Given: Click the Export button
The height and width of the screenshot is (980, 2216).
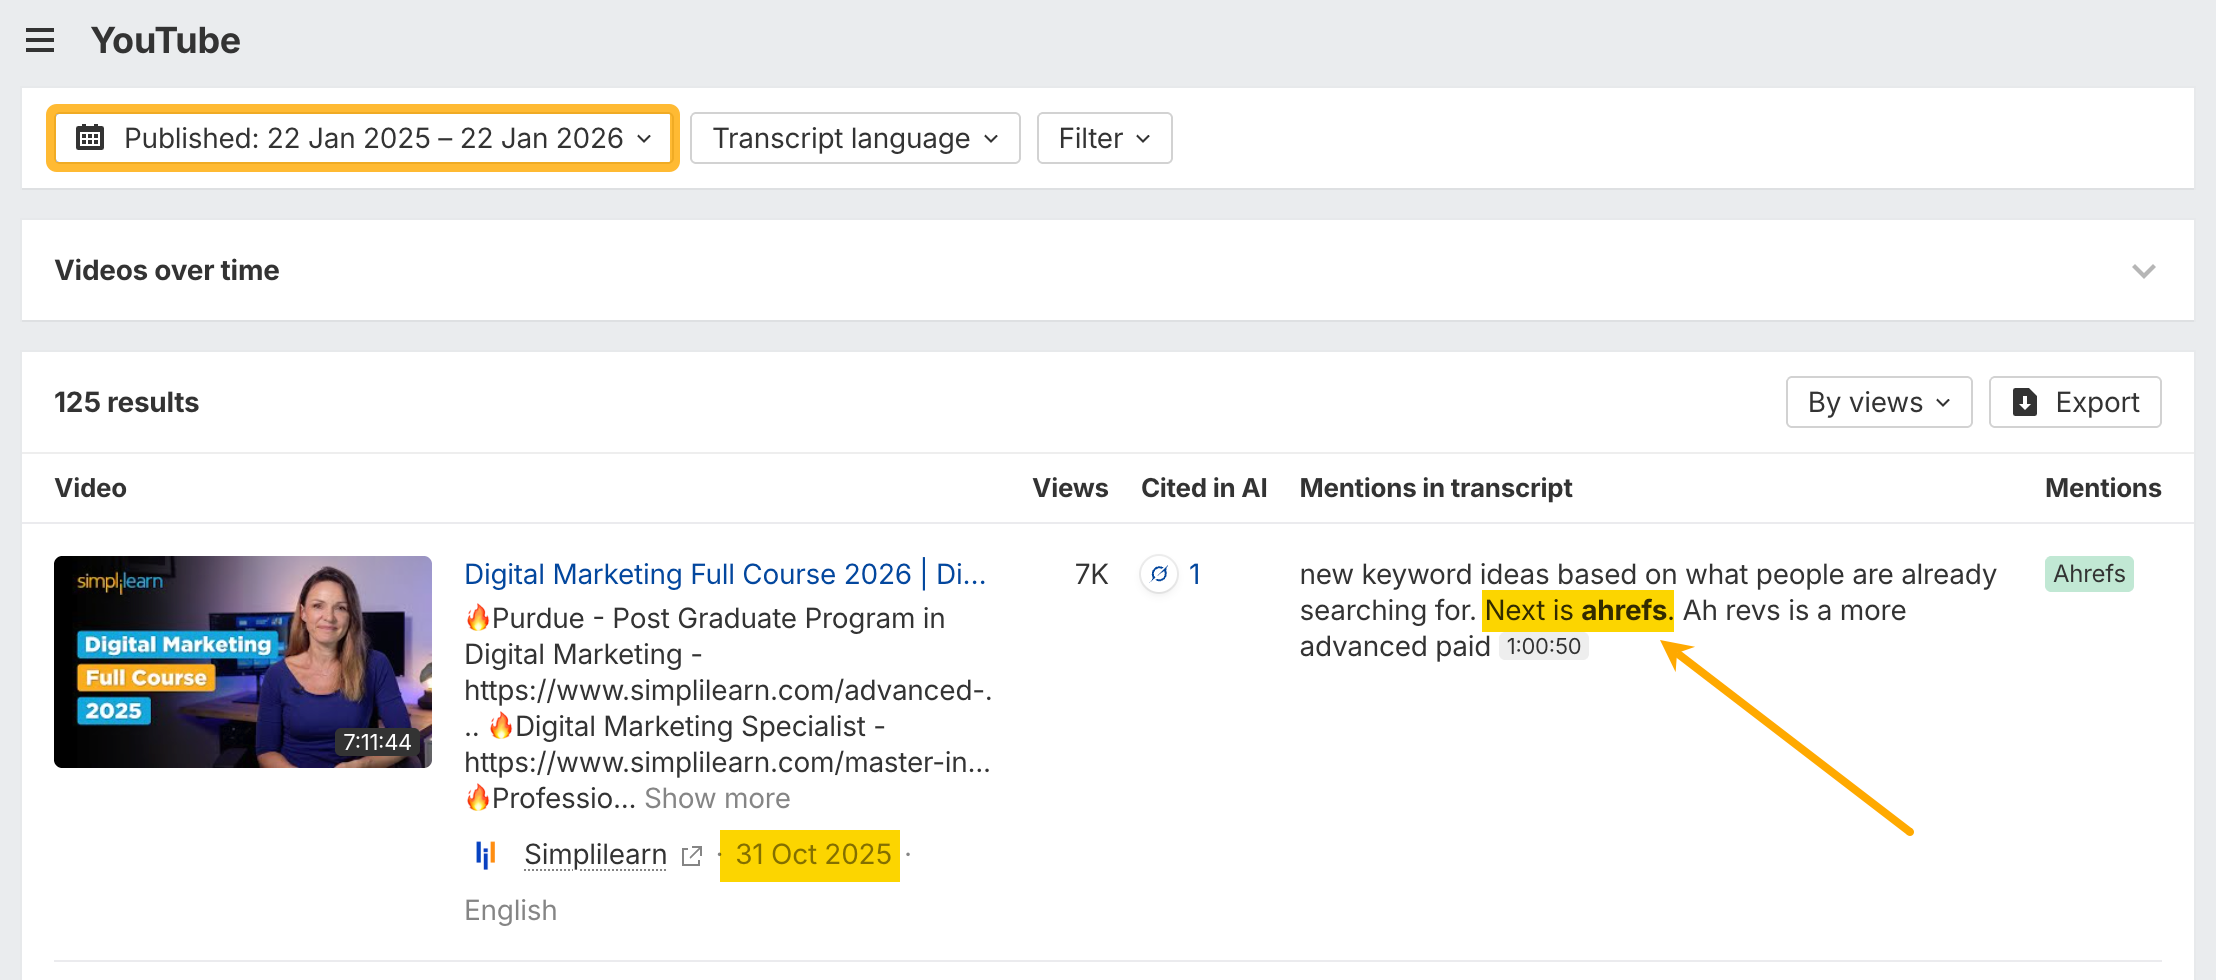Looking at the screenshot, I should 2075,402.
